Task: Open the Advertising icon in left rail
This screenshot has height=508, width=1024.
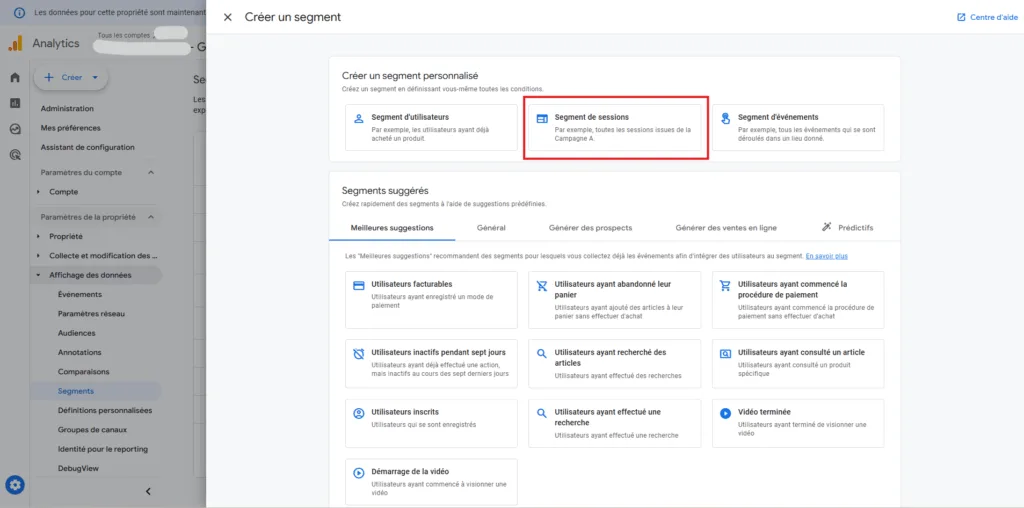Action: (x=15, y=155)
